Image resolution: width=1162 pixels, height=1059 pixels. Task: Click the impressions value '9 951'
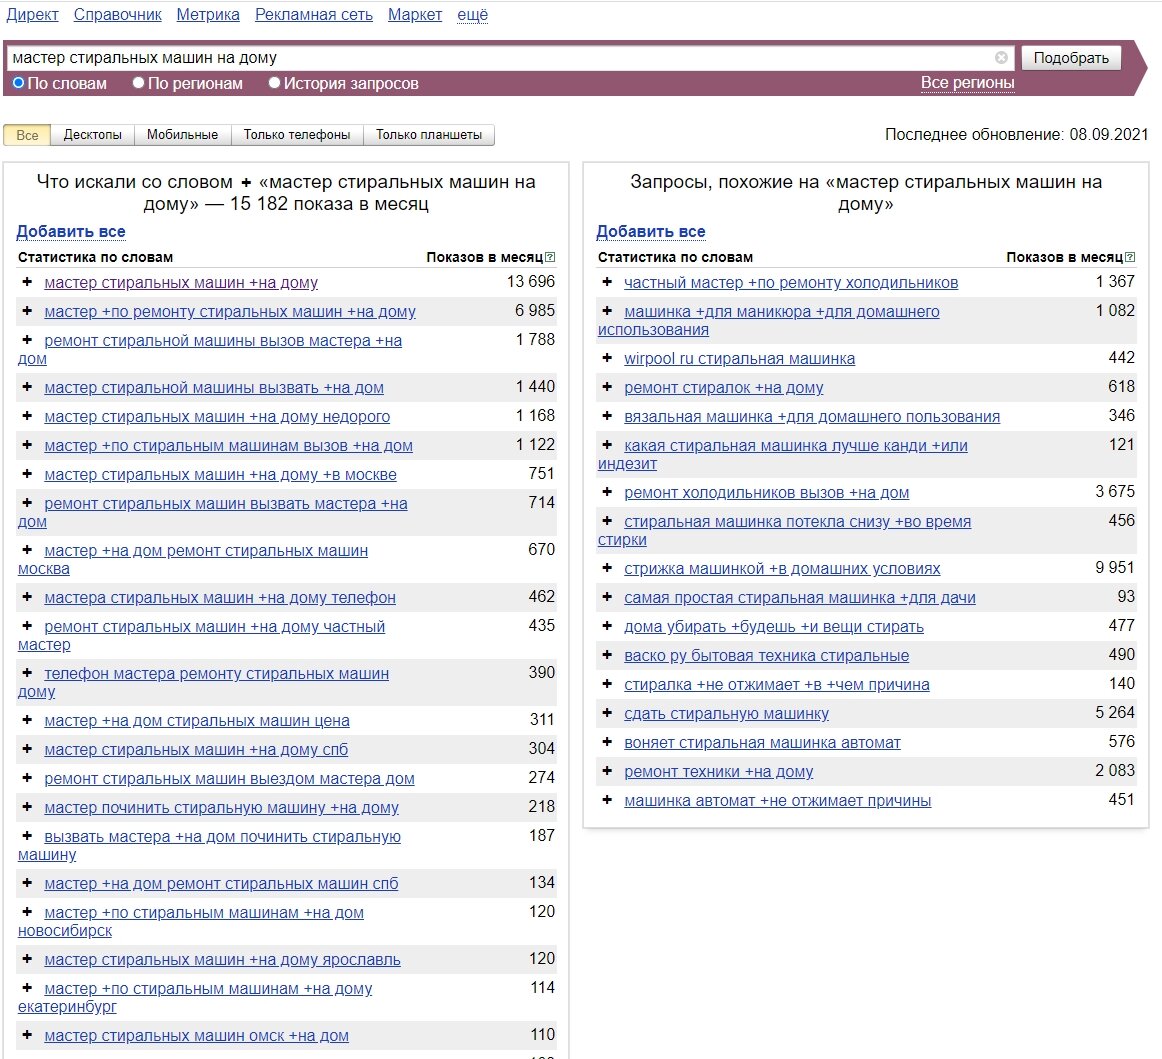1115,568
